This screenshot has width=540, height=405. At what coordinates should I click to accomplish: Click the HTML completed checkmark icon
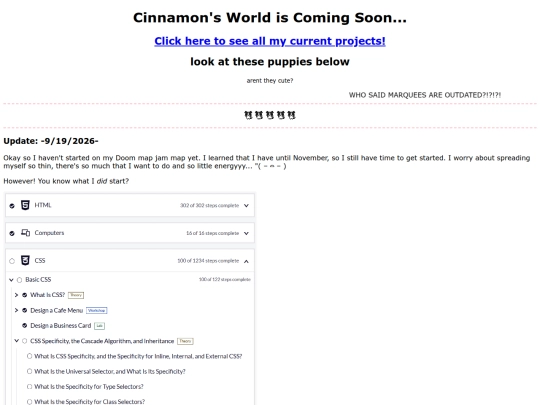tap(12, 206)
